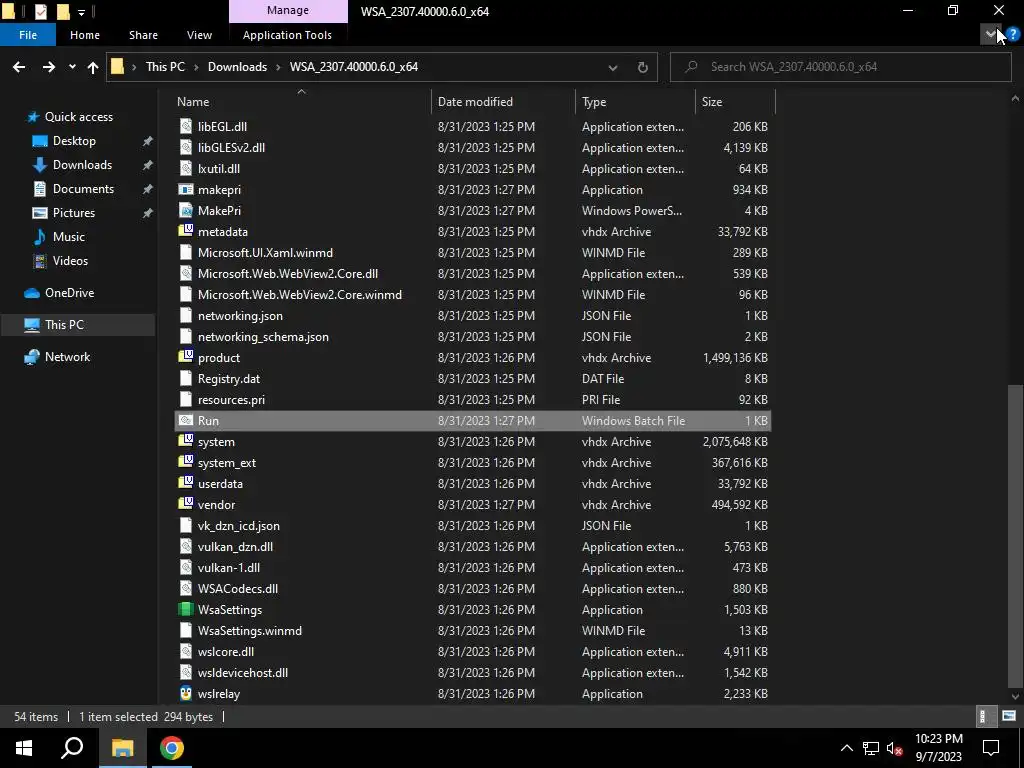Screen dimensions: 1024x768
Task: Select the system vhdx archive icon
Action: coord(186,441)
